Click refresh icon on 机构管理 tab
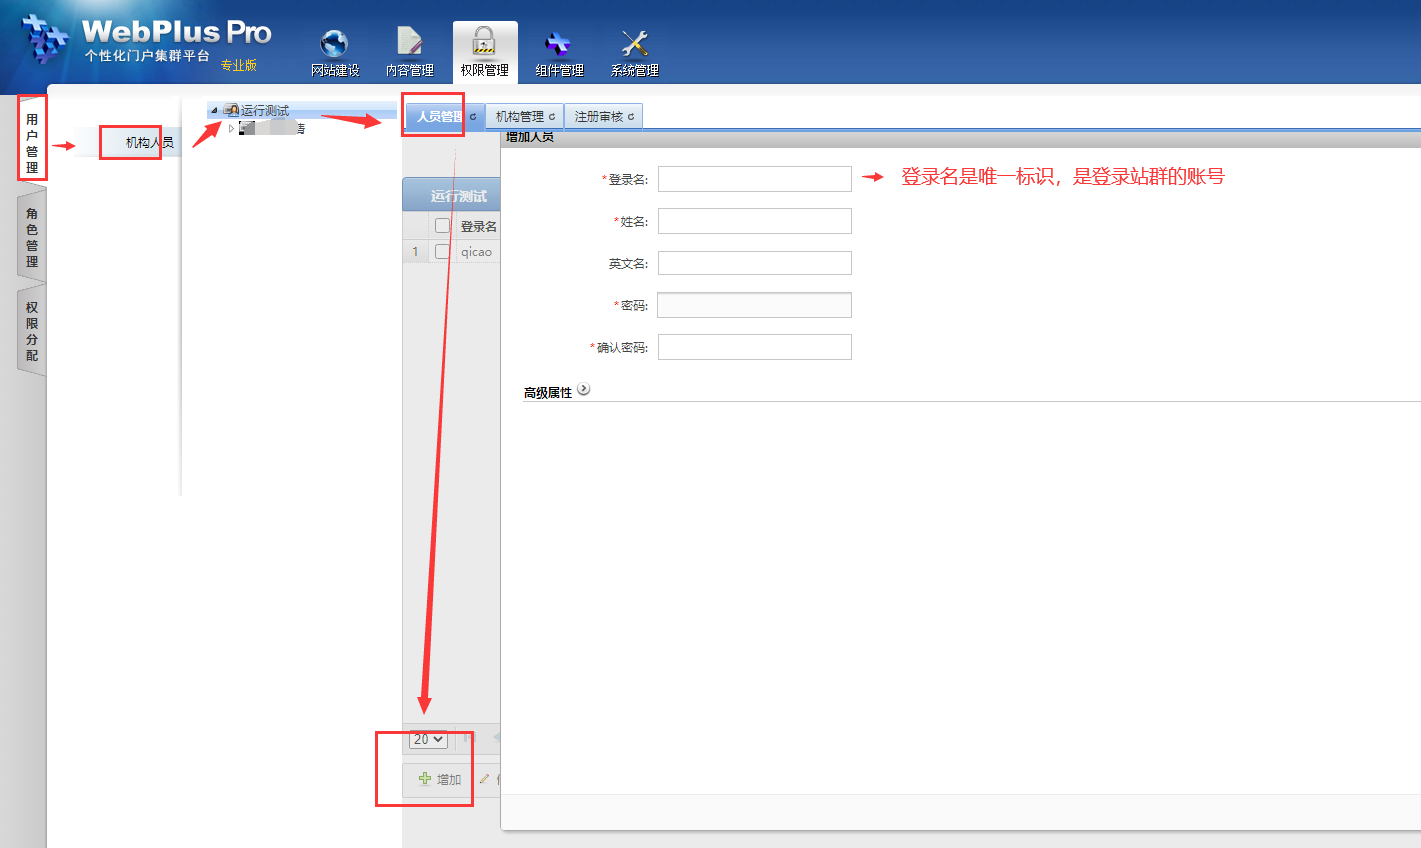The image size is (1421, 848). click(x=552, y=117)
